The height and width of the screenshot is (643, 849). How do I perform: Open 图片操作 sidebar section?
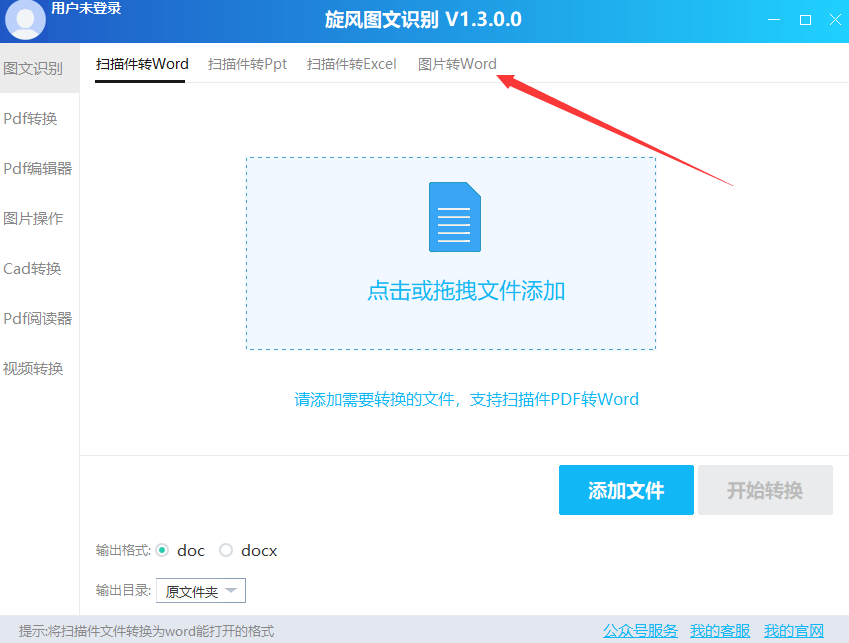coord(40,218)
